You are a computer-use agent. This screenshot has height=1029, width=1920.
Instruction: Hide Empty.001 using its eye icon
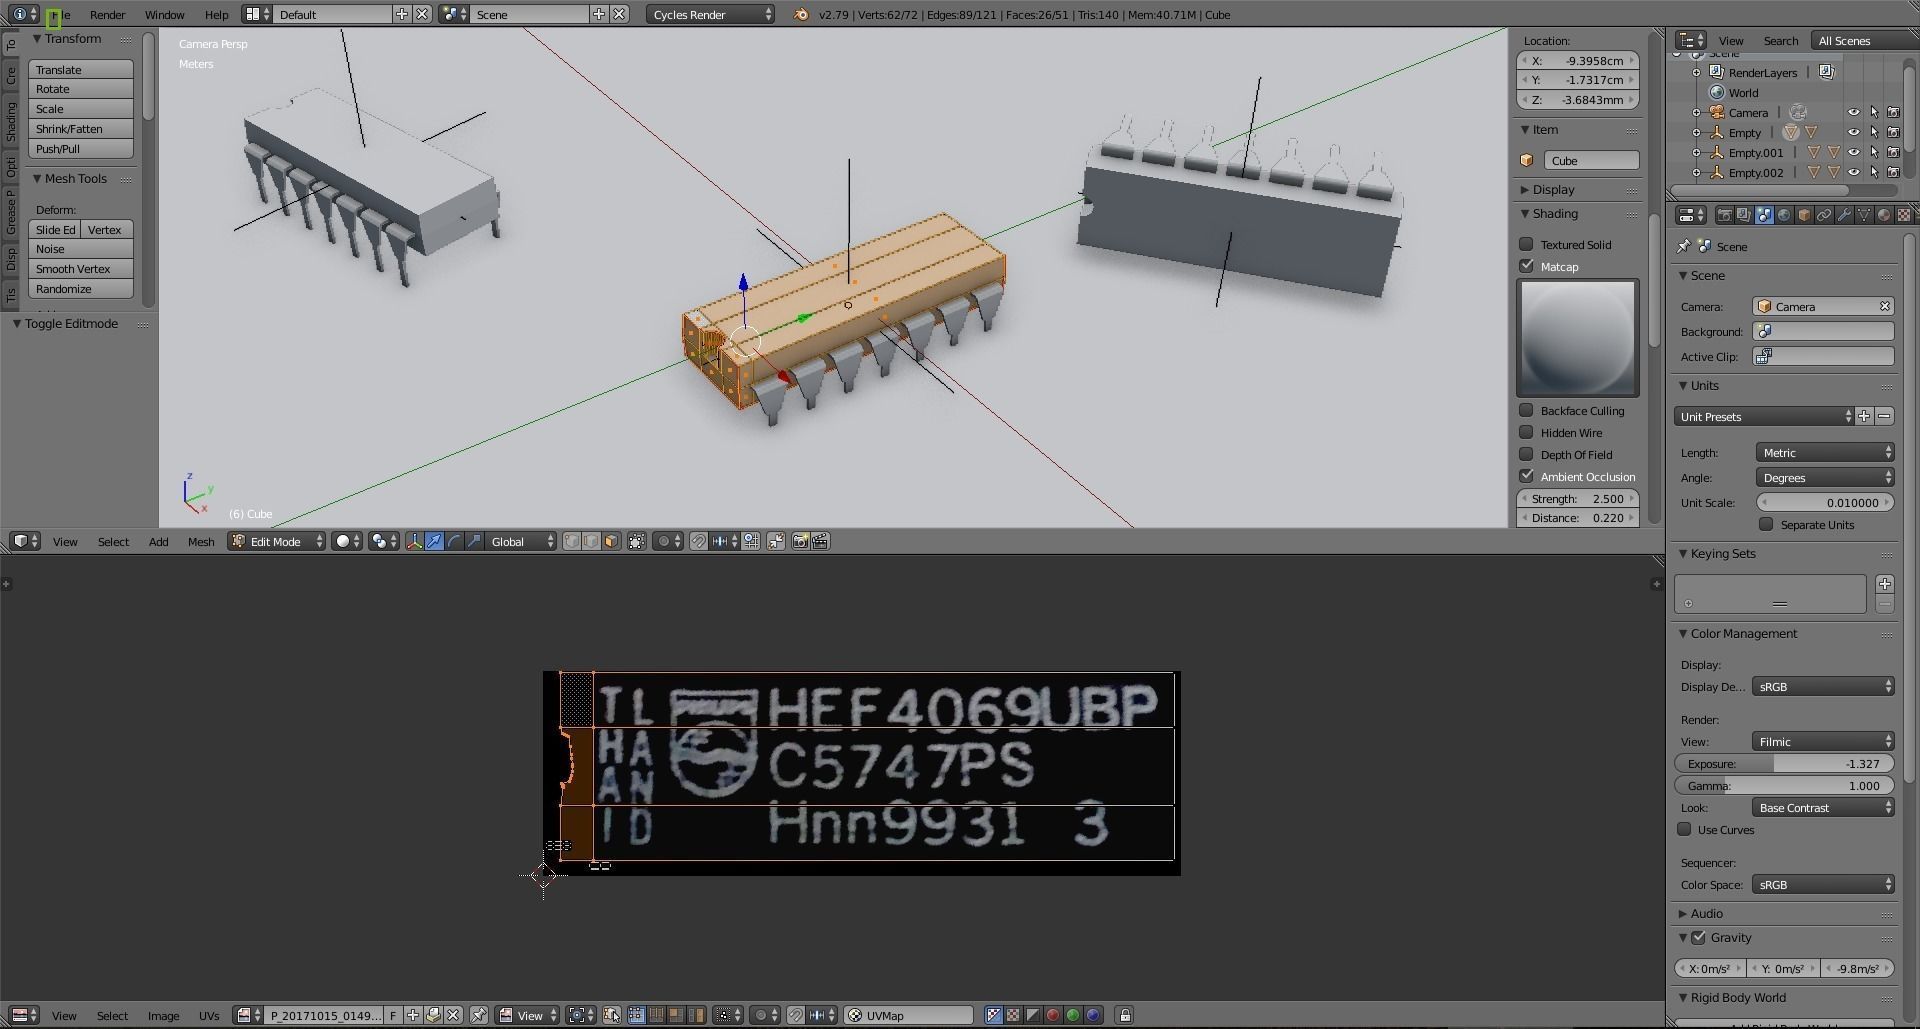(x=1853, y=153)
